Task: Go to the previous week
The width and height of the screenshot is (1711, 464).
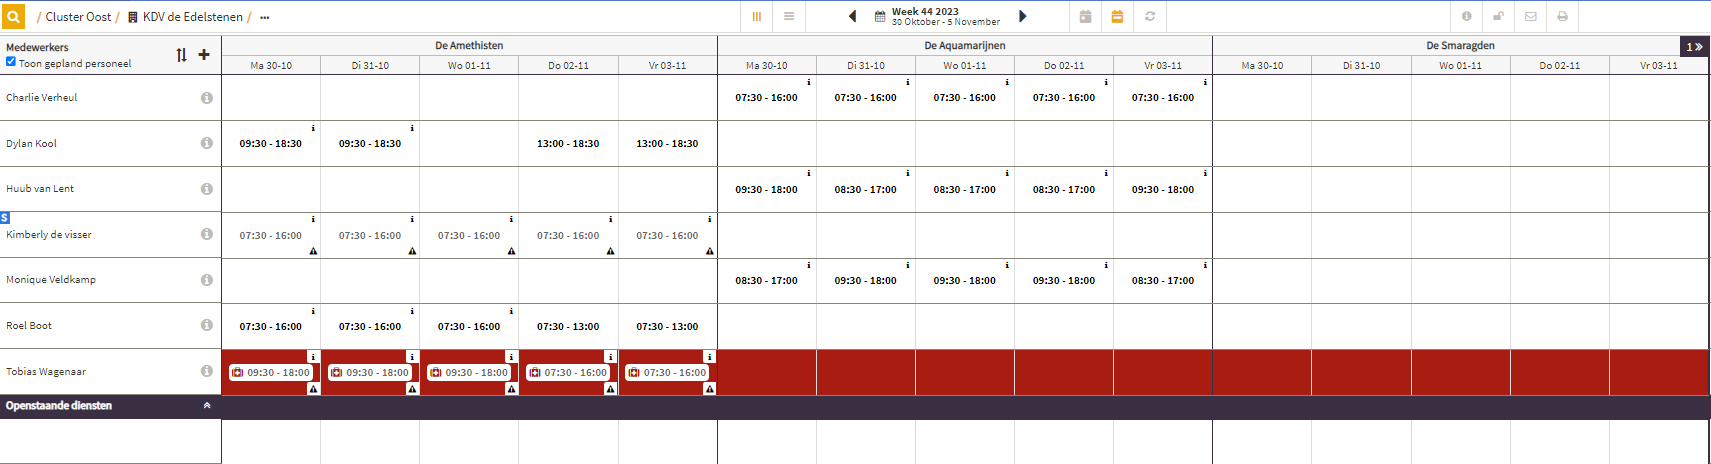Action: point(852,17)
